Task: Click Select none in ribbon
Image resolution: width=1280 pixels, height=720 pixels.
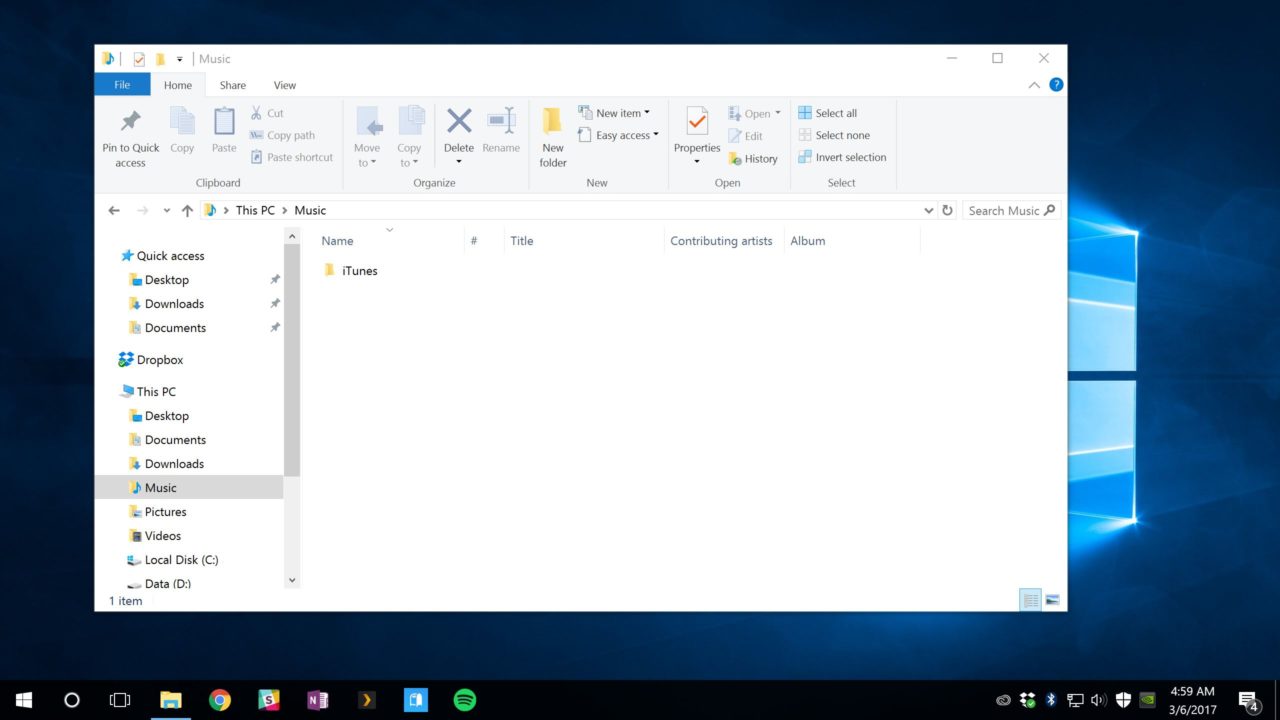Action: tap(834, 135)
